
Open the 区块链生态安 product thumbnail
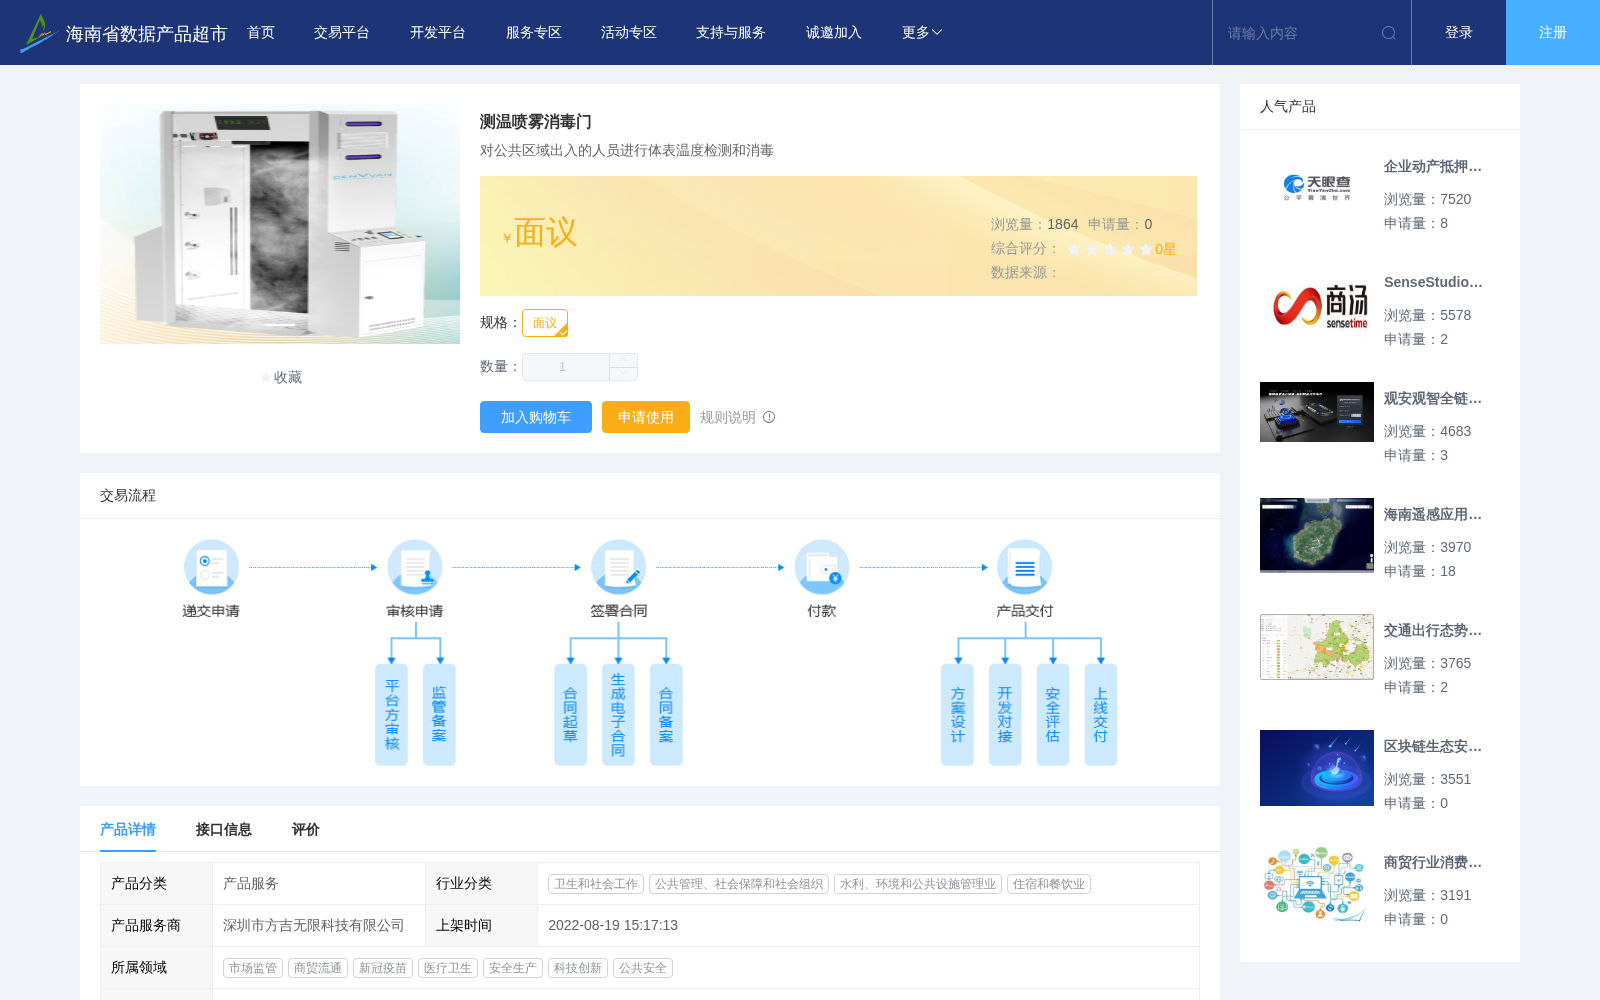click(1317, 768)
